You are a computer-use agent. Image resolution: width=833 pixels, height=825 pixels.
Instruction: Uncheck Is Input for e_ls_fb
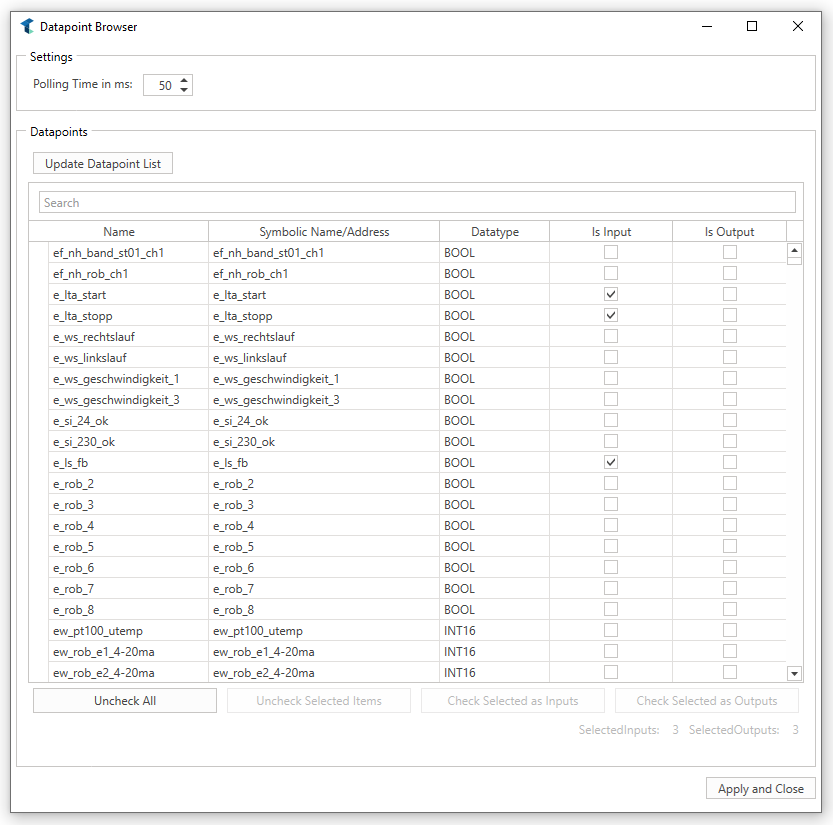(x=611, y=462)
